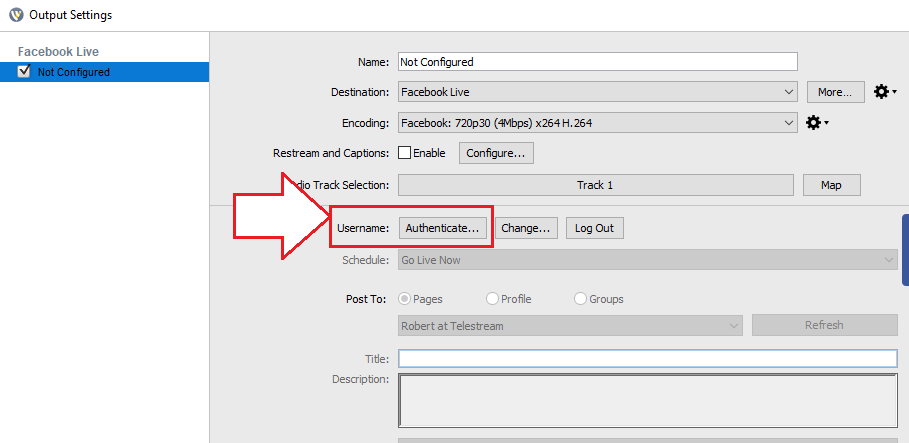
Task: Click the vertical scrollbar thumb at right edge
Action: coord(906,250)
